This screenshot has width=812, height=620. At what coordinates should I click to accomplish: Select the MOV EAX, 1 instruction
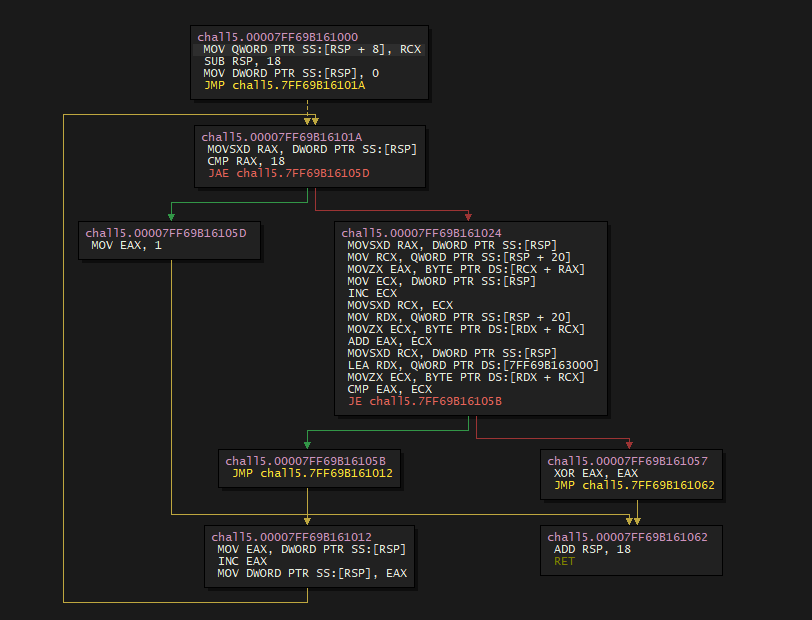[x=119, y=244]
